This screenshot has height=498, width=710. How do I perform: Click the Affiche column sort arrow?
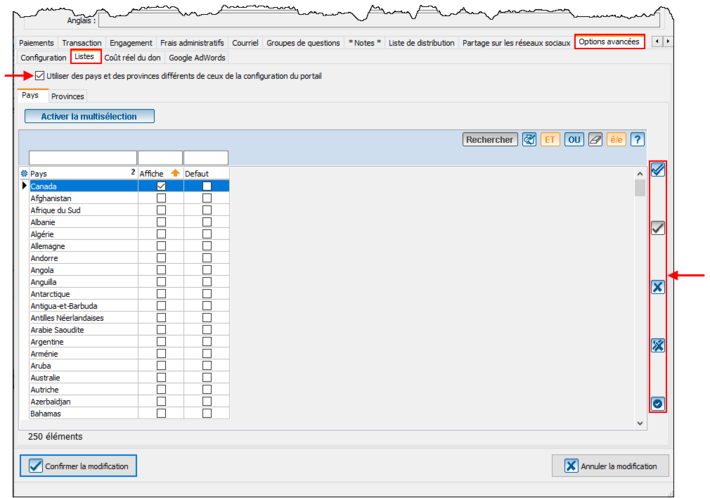click(x=175, y=173)
